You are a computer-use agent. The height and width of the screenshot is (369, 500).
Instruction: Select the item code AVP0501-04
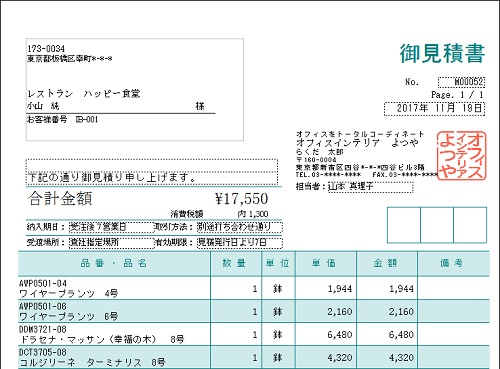tap(43, 283)
